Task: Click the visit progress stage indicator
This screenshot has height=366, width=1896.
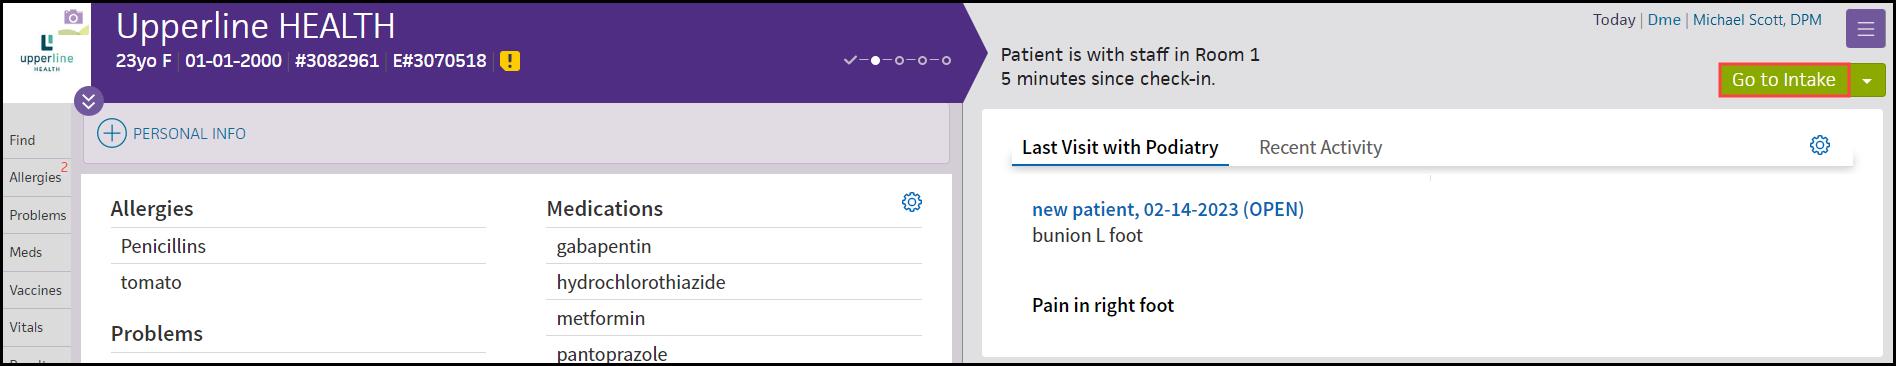Action: coord(897,61)
